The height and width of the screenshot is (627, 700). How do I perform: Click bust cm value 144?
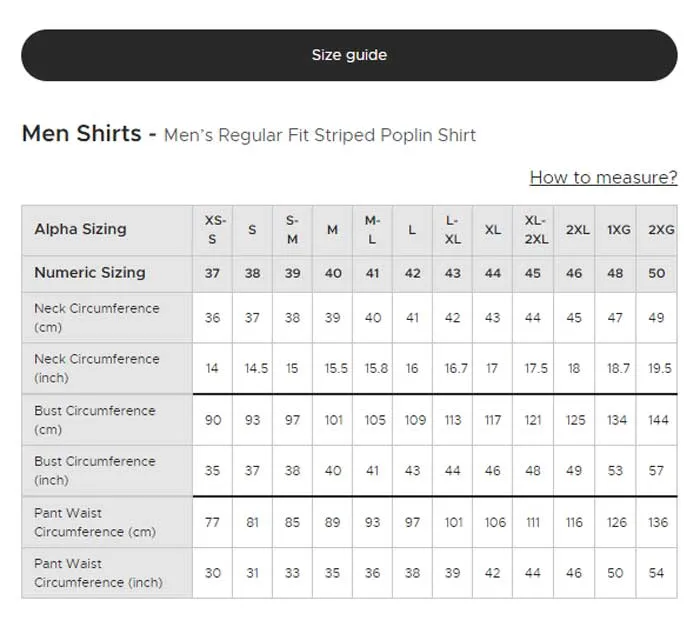coord(658,420)
